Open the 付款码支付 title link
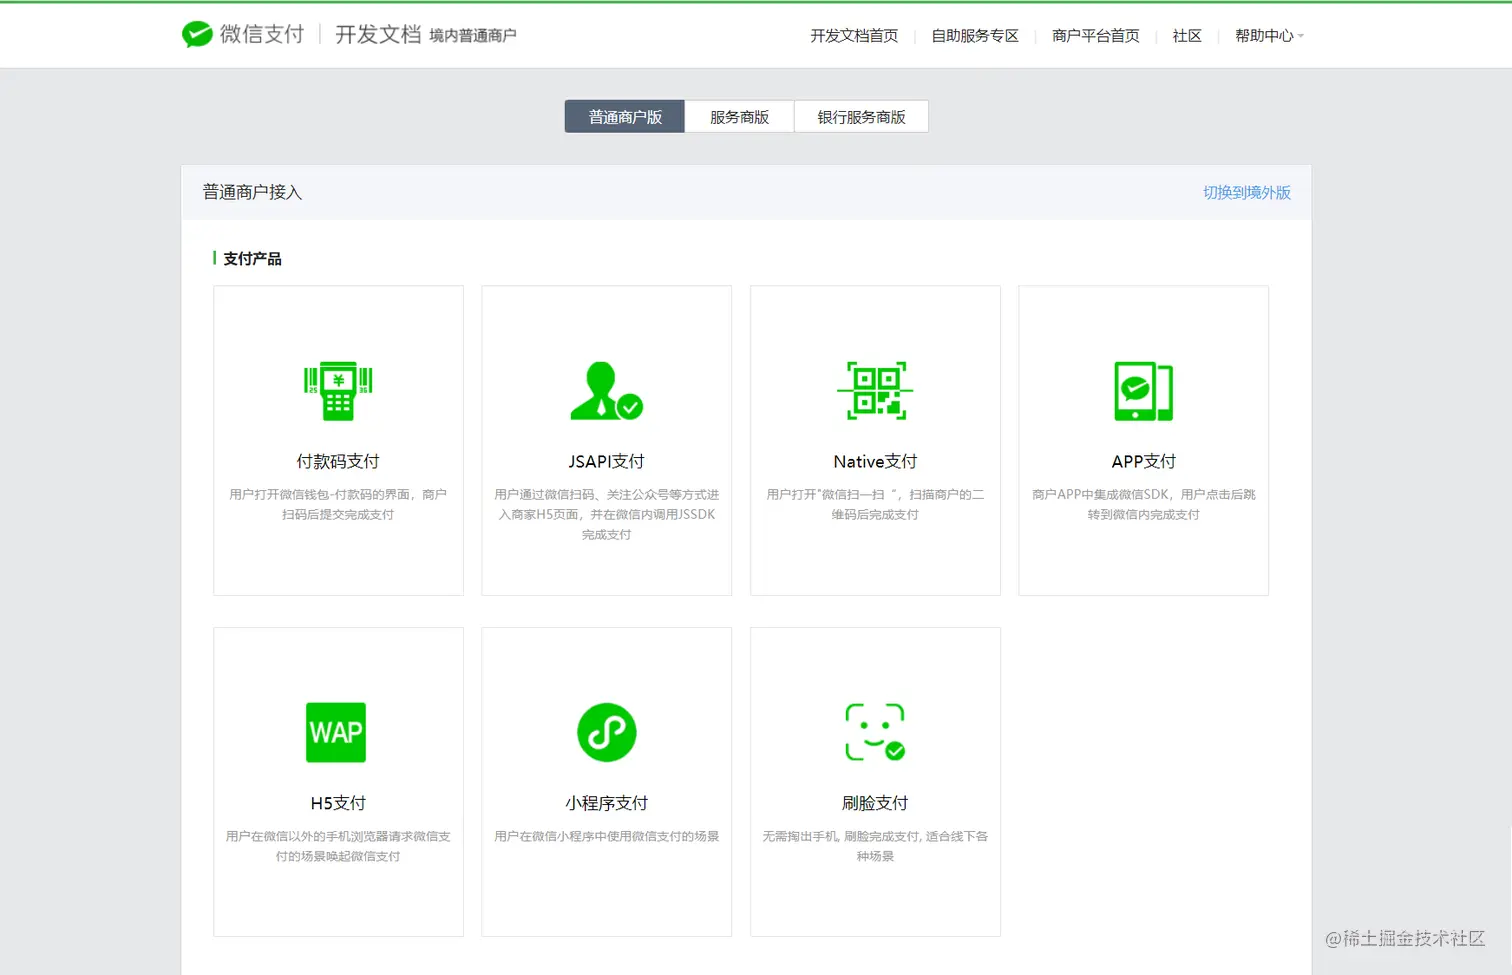Viewport: 1512px width, 975px height. (338, 461)
